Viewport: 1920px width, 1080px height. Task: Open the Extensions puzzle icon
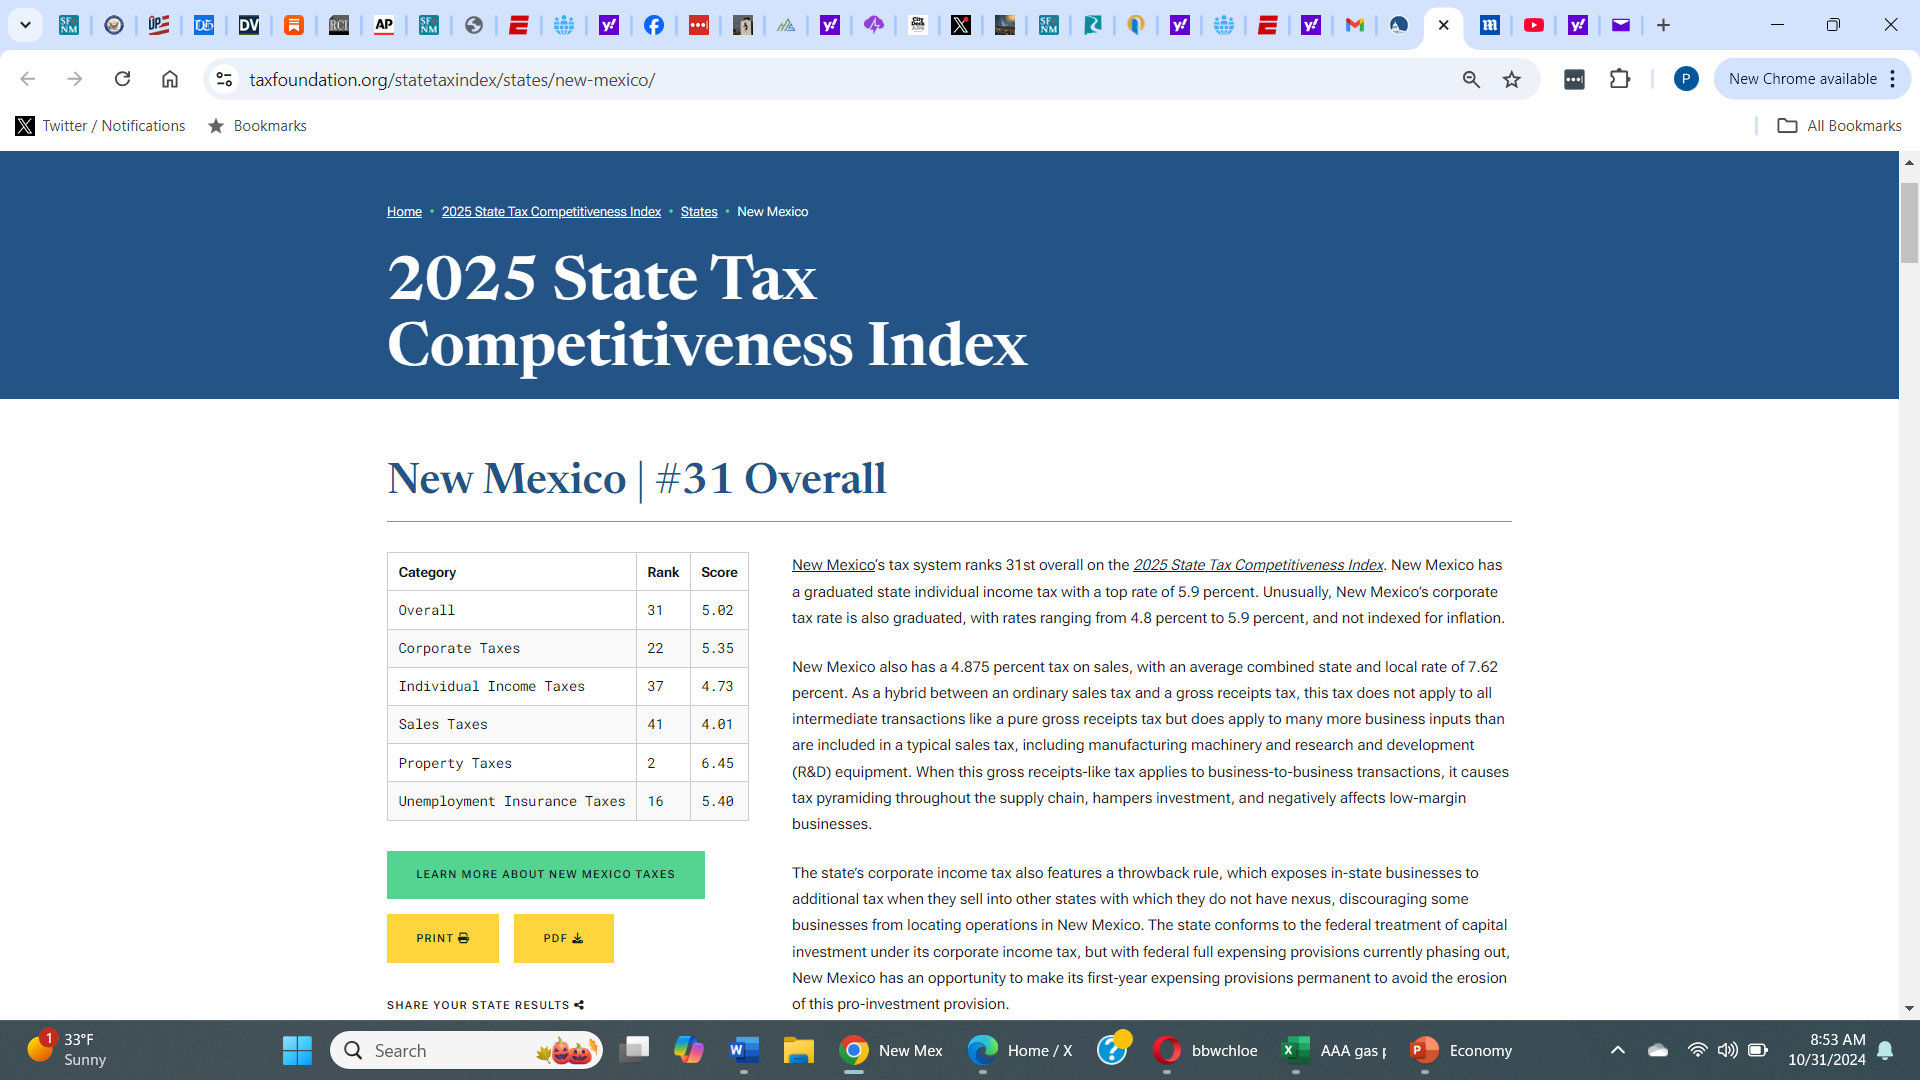pos(1620,79)
